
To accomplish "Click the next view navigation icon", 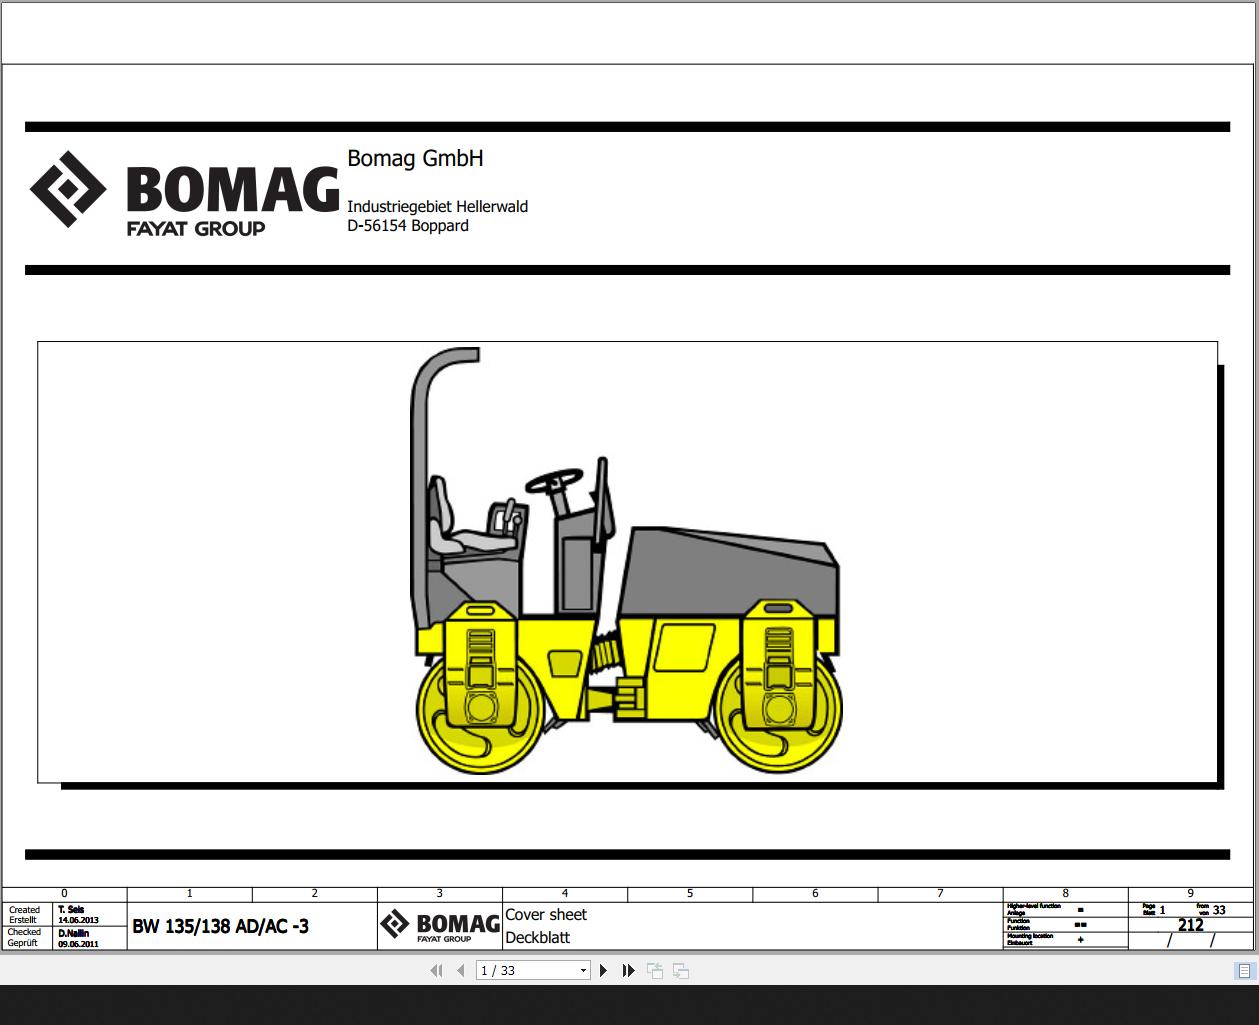I will (681, 970).
